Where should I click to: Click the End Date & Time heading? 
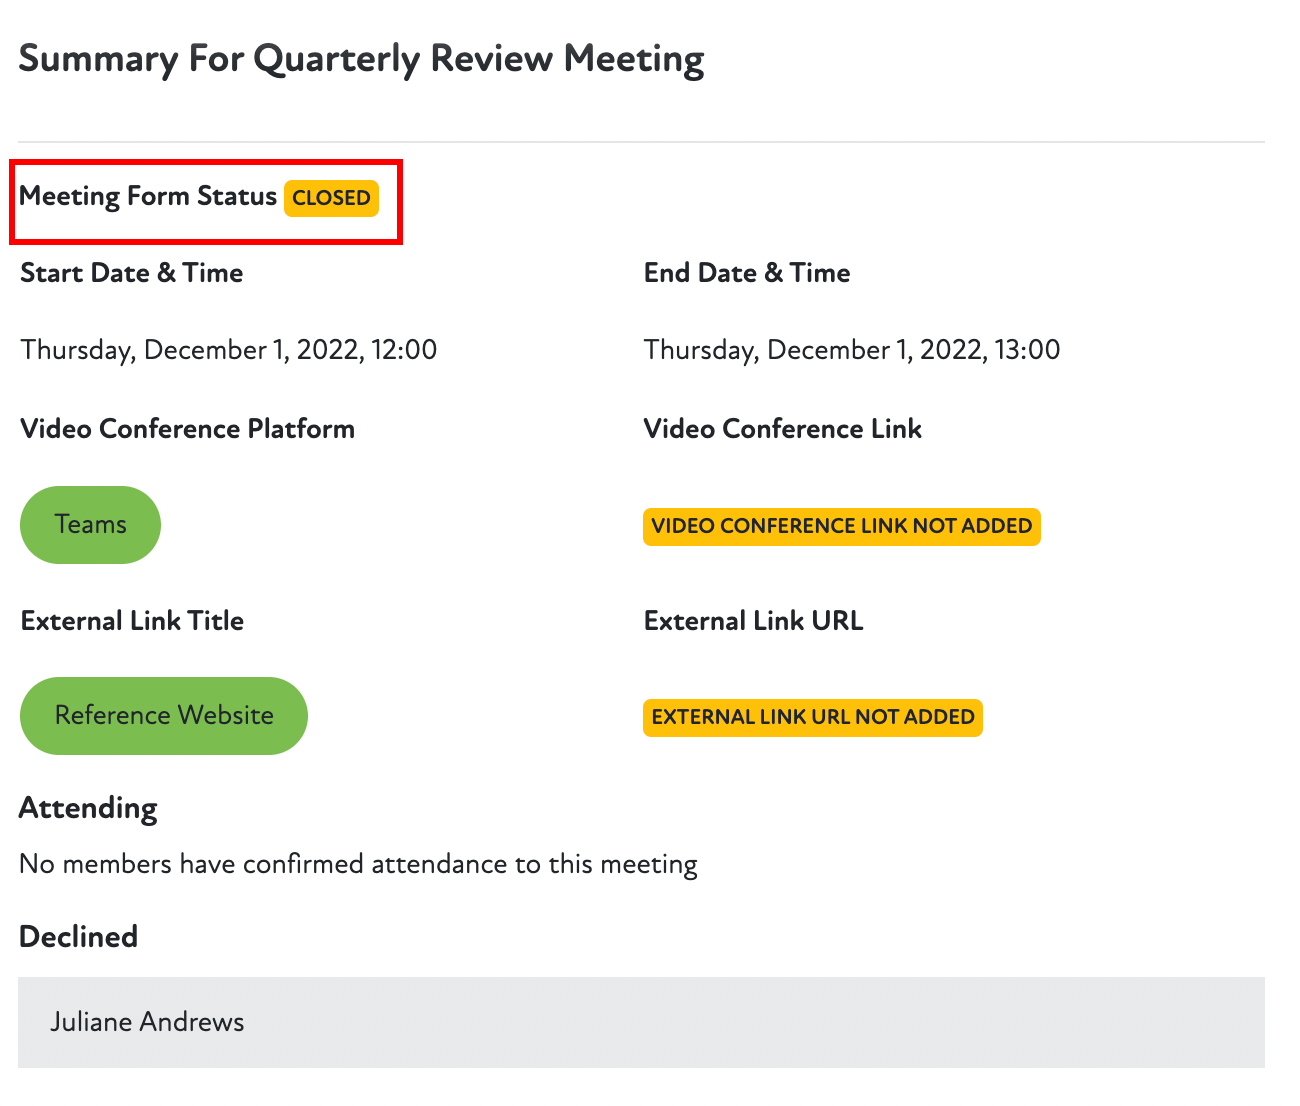[x=747, y=273]
